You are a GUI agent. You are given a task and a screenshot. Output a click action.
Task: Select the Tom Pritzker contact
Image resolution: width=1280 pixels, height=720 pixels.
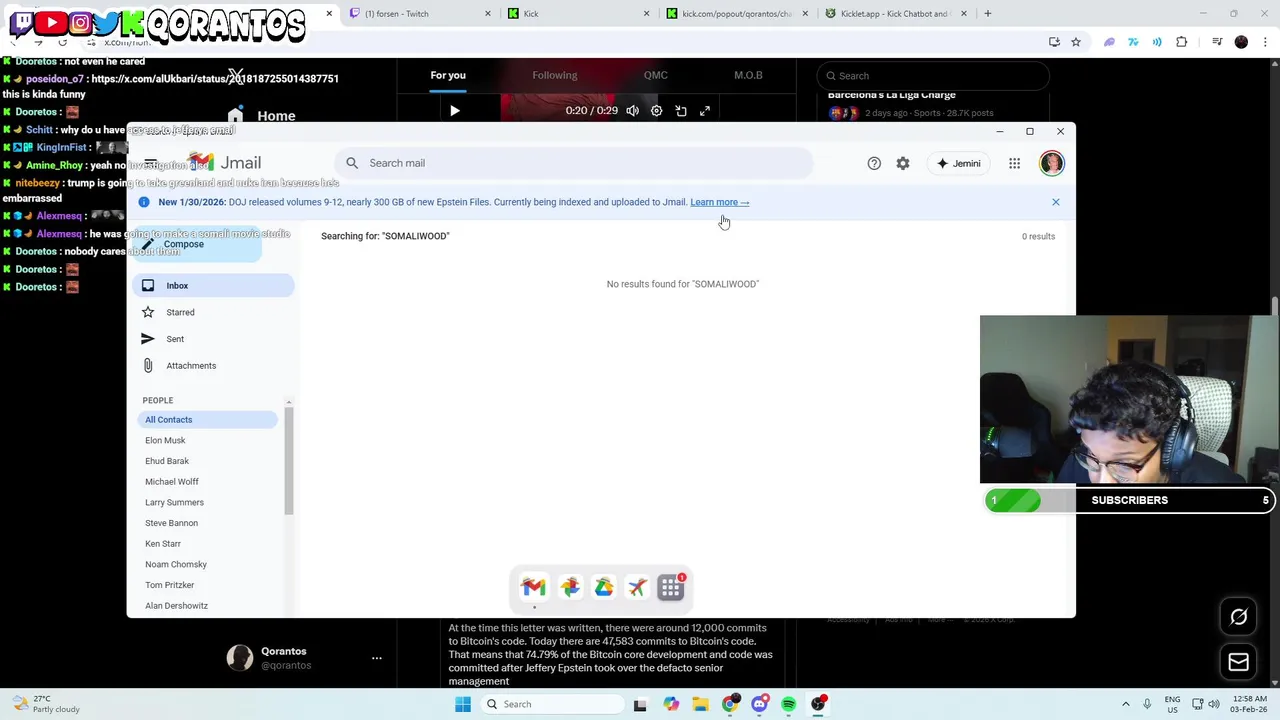coord(170,585)
